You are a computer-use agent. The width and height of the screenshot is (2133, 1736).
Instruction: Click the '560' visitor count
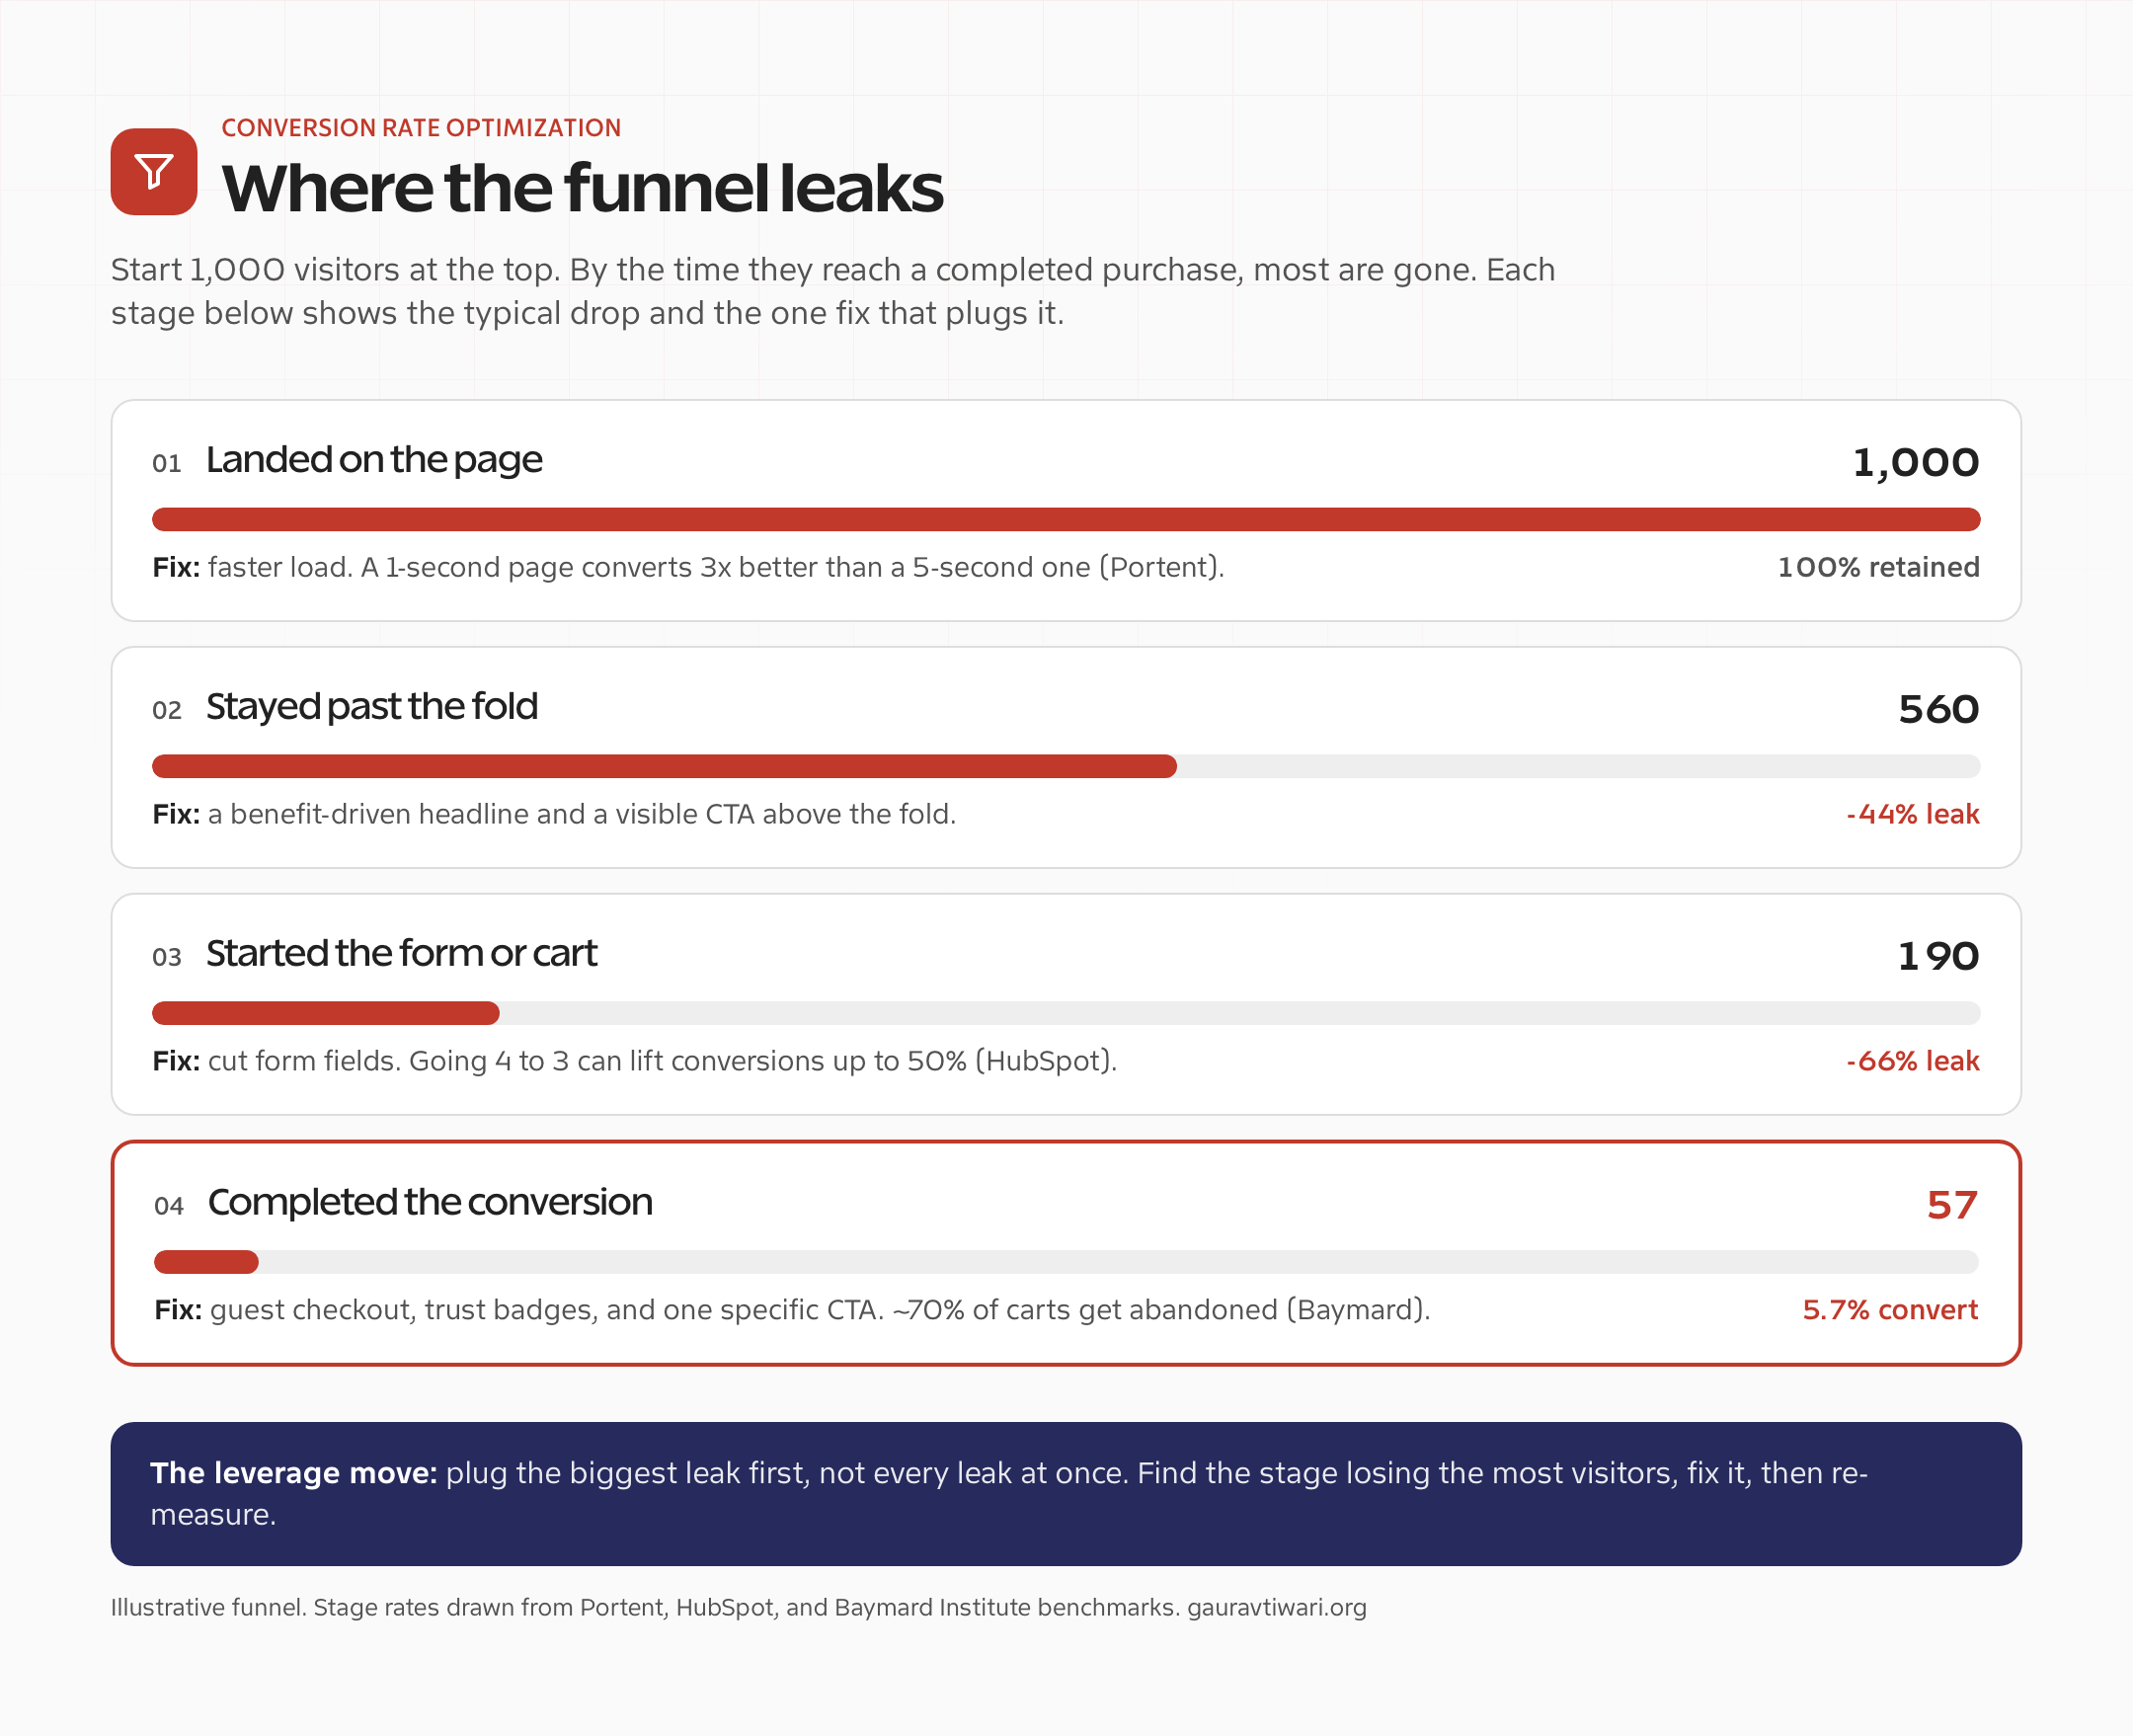click(x=1938, y=710)
